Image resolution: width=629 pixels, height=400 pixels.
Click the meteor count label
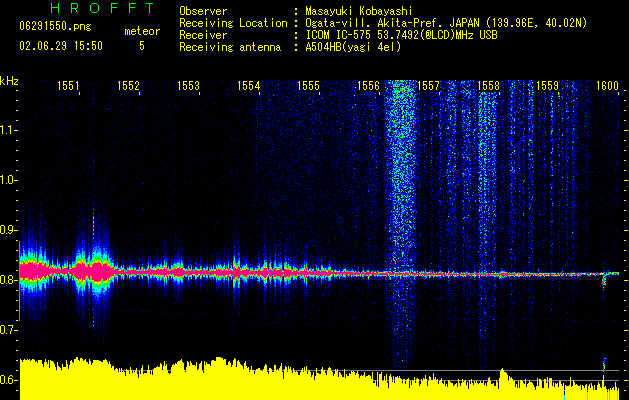[x=142, y=31]
